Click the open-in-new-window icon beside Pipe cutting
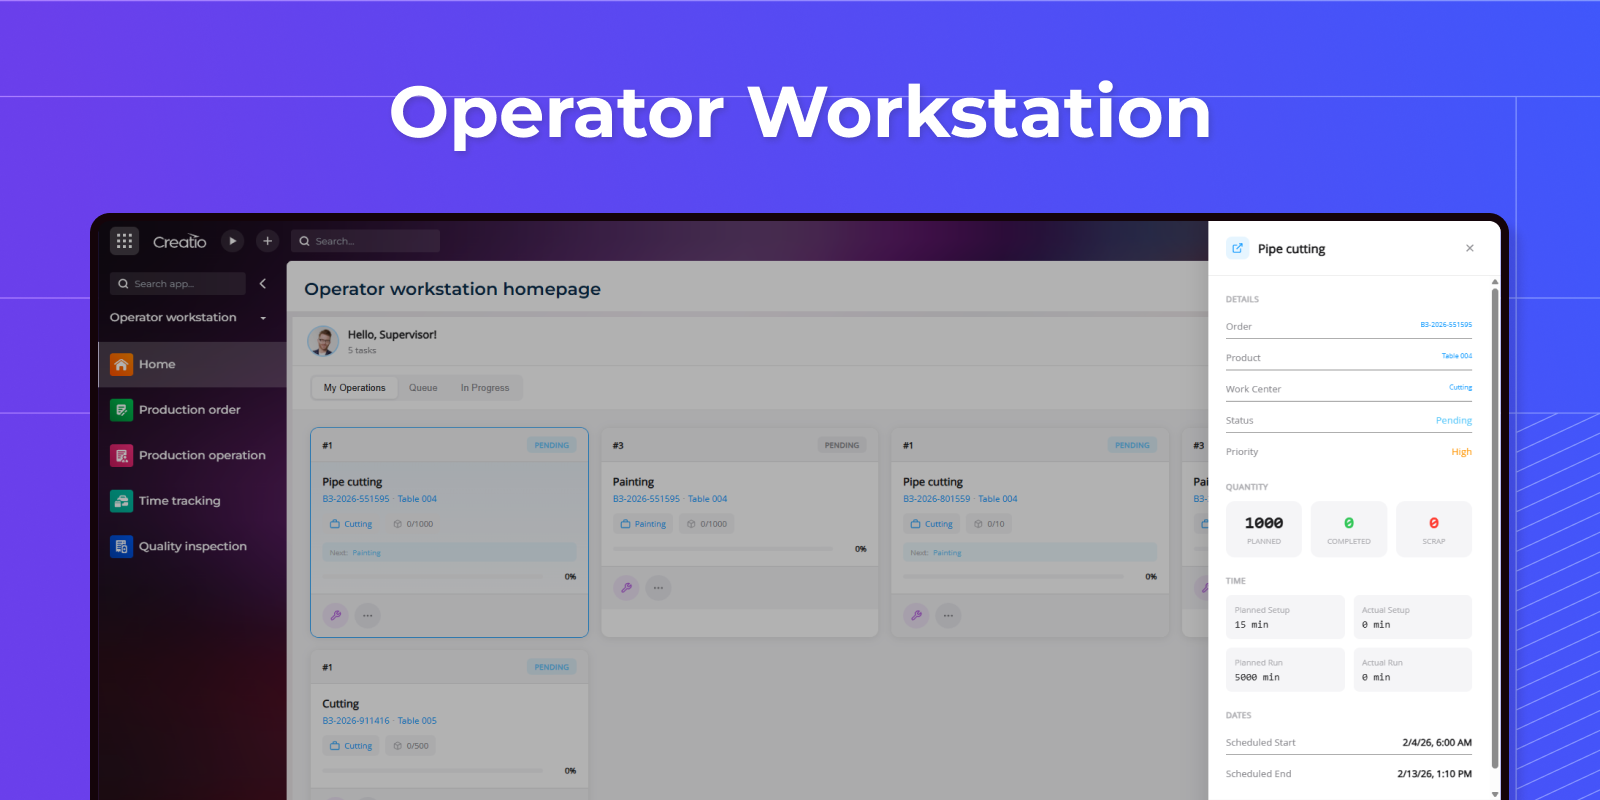This screenshot has width=1600, height=800. click(1237, 248)
